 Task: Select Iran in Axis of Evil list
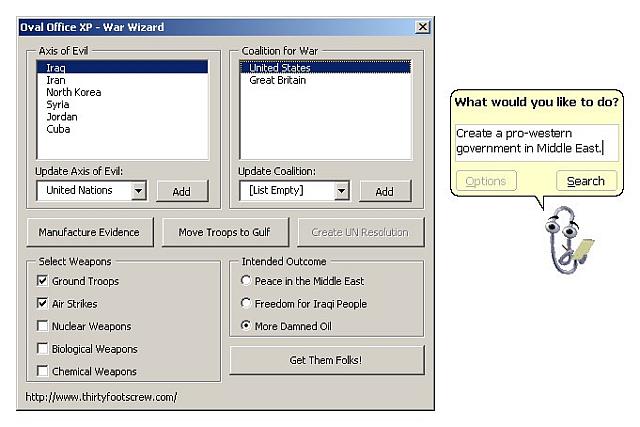[x=122, y=80]
